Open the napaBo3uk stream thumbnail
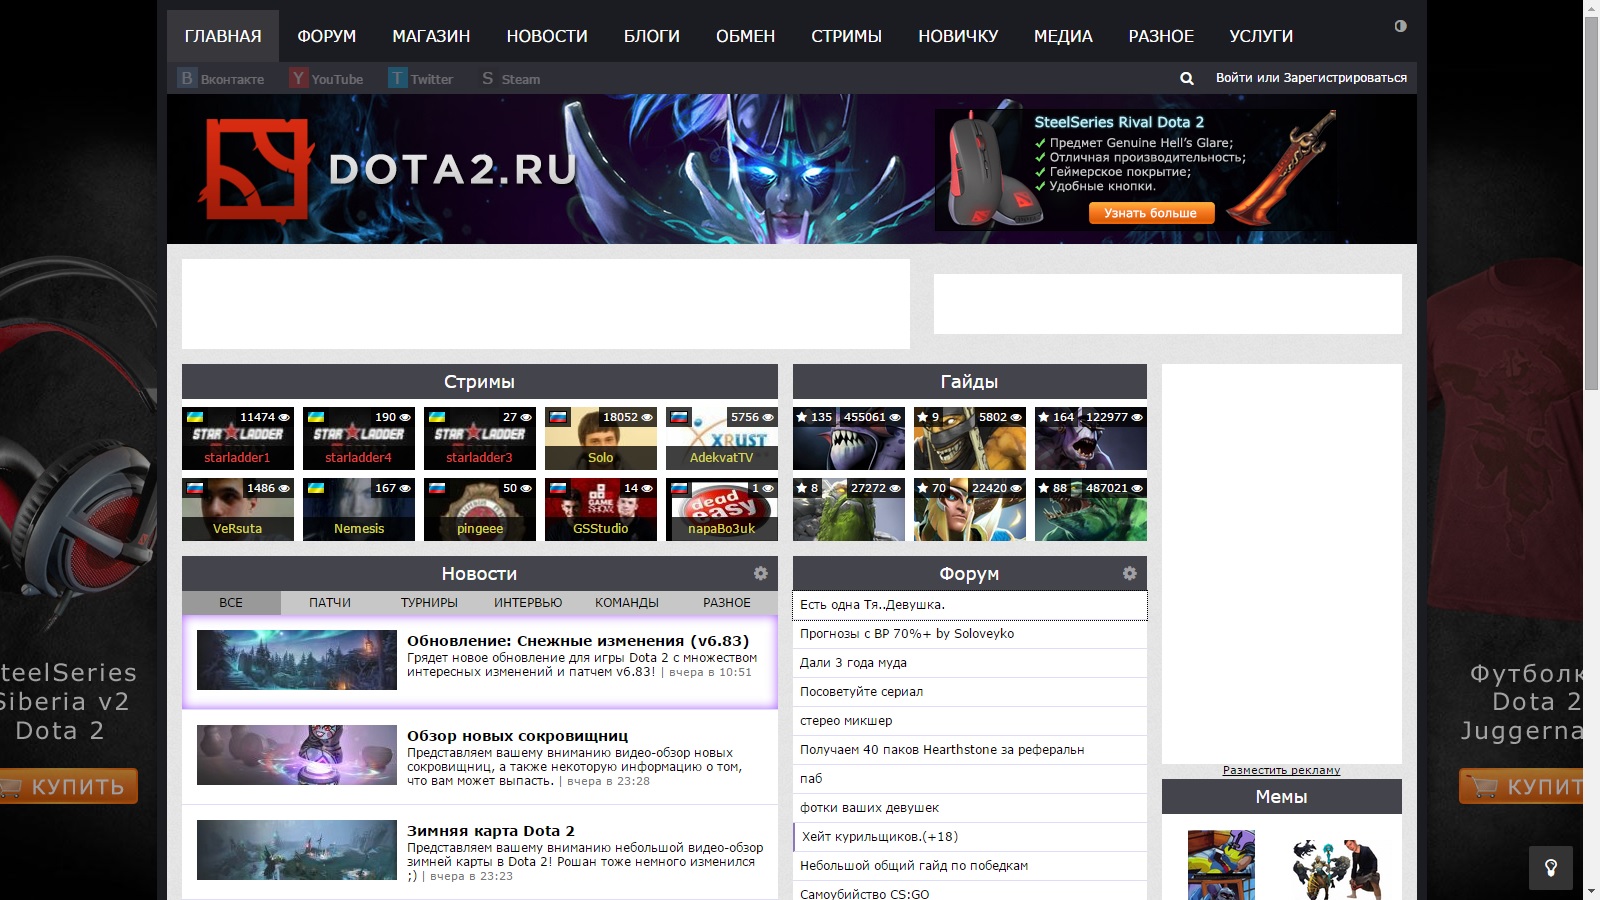Screen dimensions: 1600x900 pos(722,509)
